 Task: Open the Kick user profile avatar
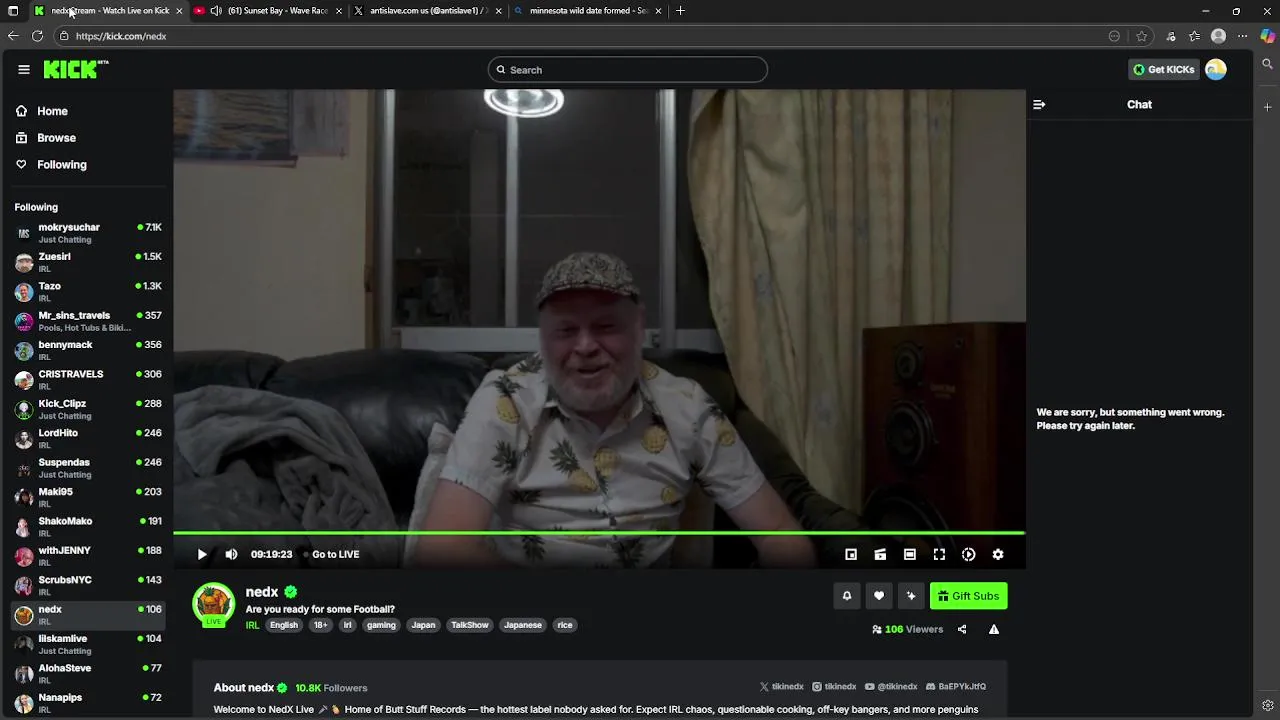1216,69
